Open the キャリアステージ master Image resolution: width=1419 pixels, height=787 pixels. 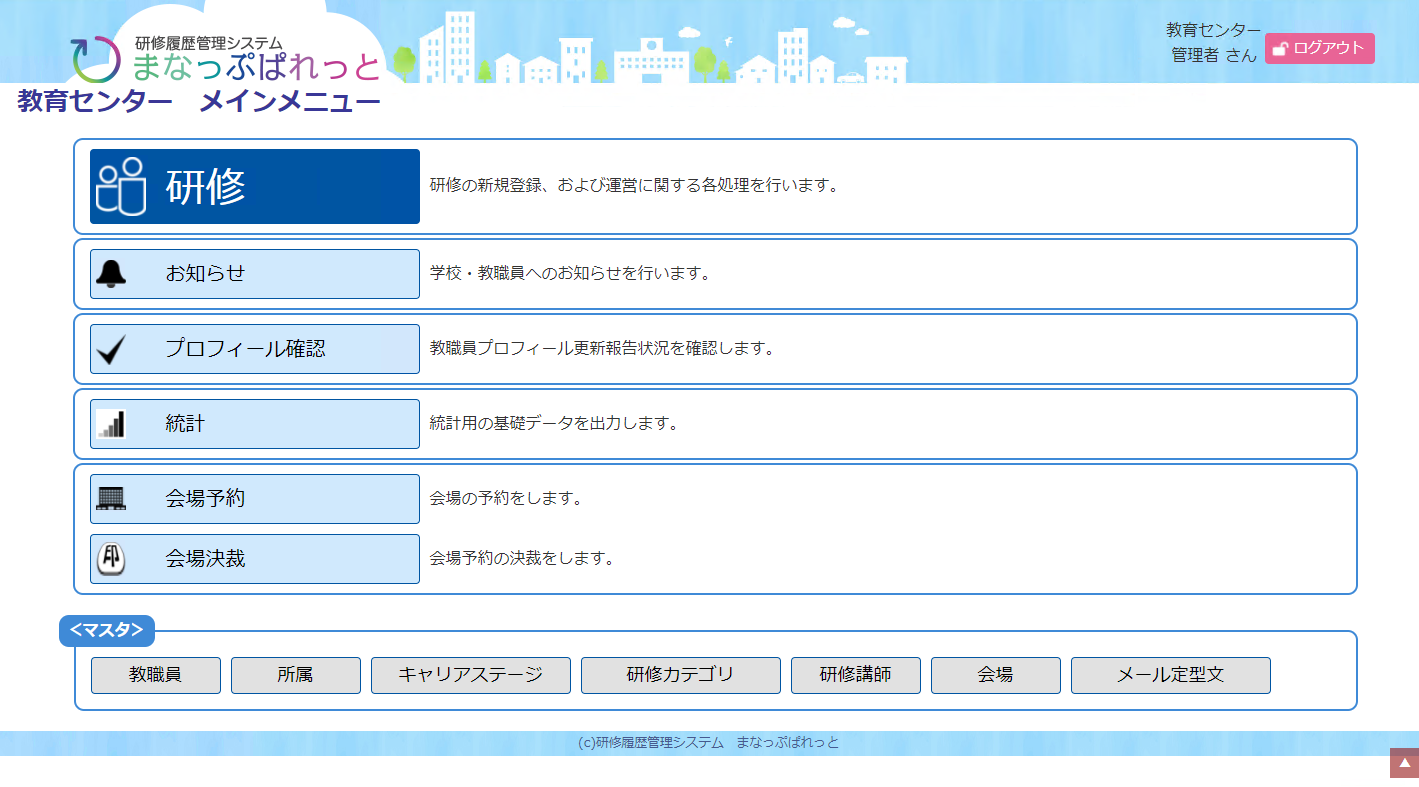click(471, 675)
